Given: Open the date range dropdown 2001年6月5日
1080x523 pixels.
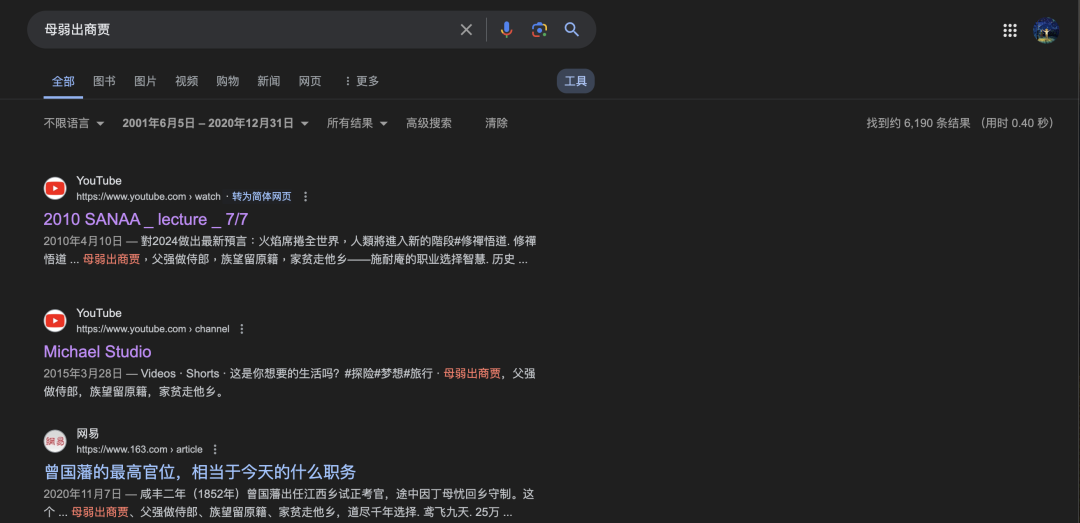Looking at the screenshot, I should [216, 123].
